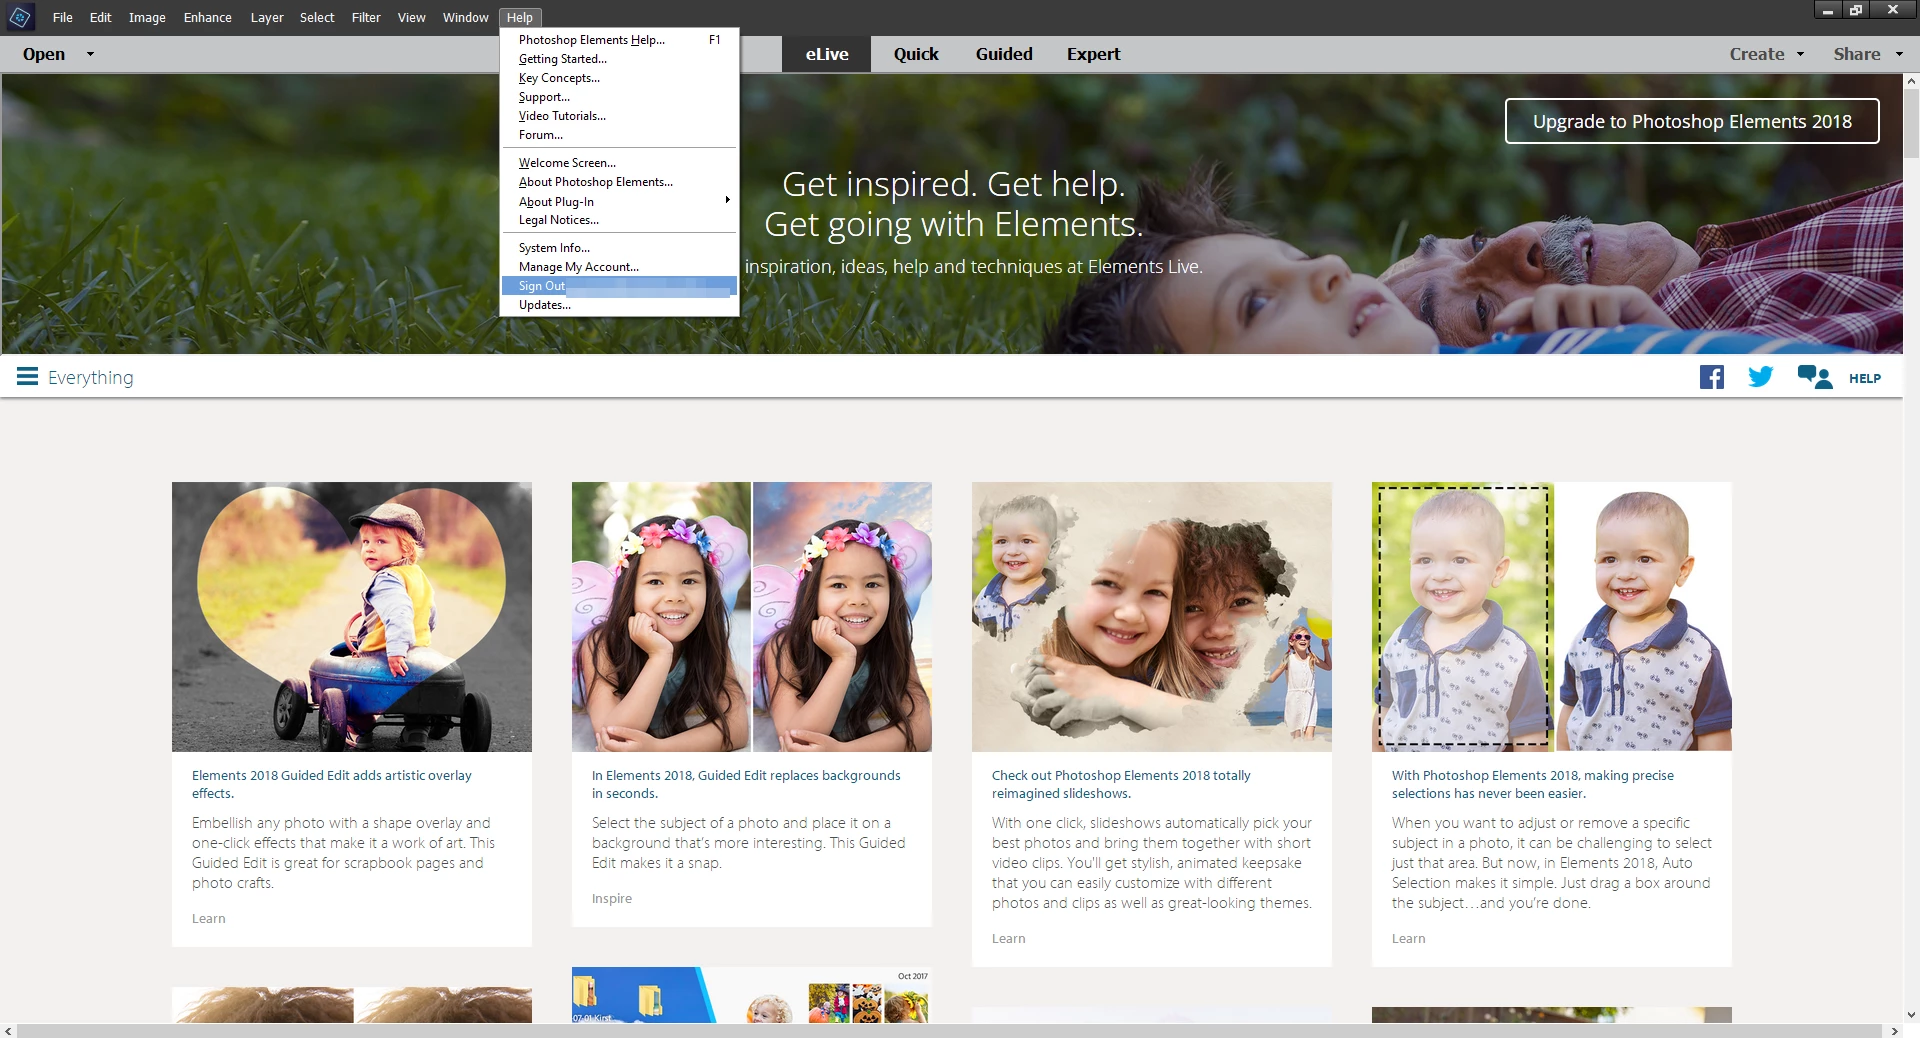Click the horizontal scrollbar right arrow
The height and width of the screenshot is (1038, 1920).
click(x=1894, y=1031)
